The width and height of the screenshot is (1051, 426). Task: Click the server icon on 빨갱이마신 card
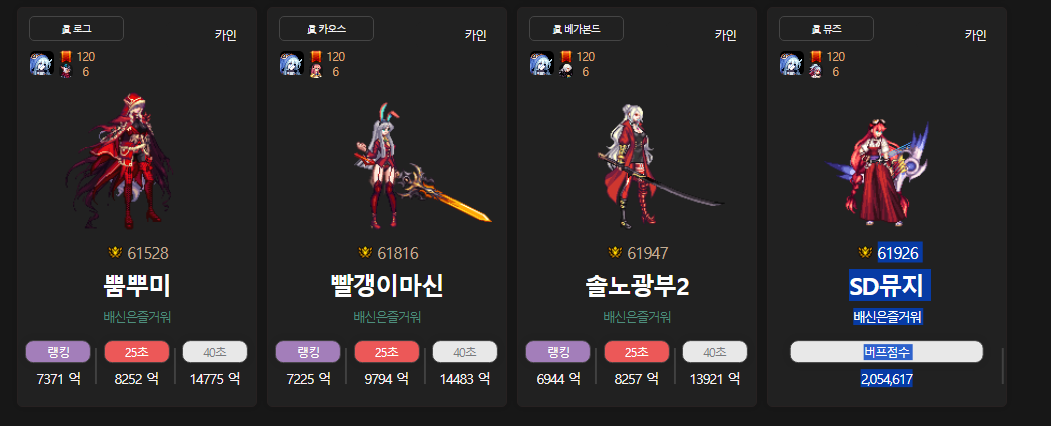pyautogui.click(x=292, y=63)
